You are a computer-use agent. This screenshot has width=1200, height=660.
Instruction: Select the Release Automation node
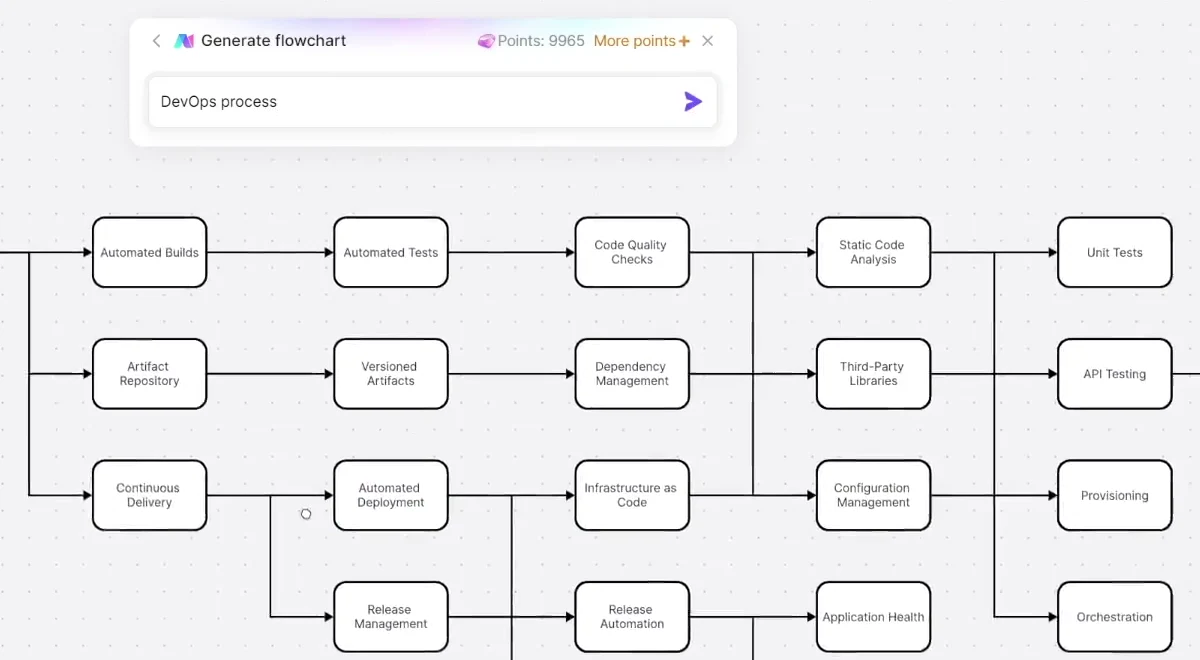[632, 617]
